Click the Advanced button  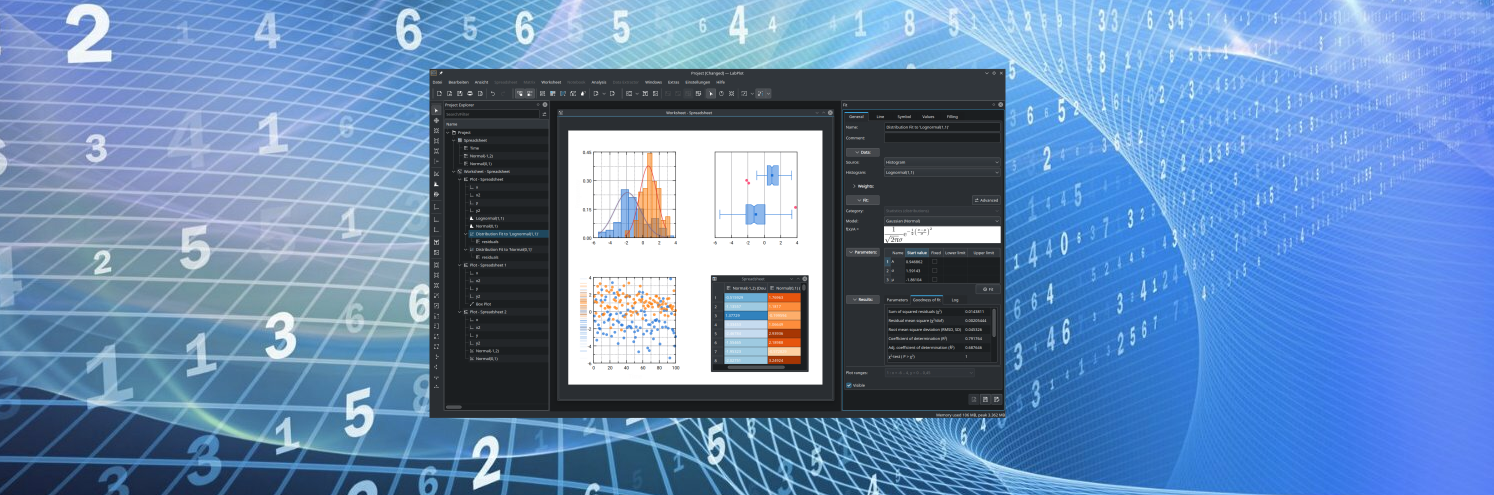click(x=986, y=200)
